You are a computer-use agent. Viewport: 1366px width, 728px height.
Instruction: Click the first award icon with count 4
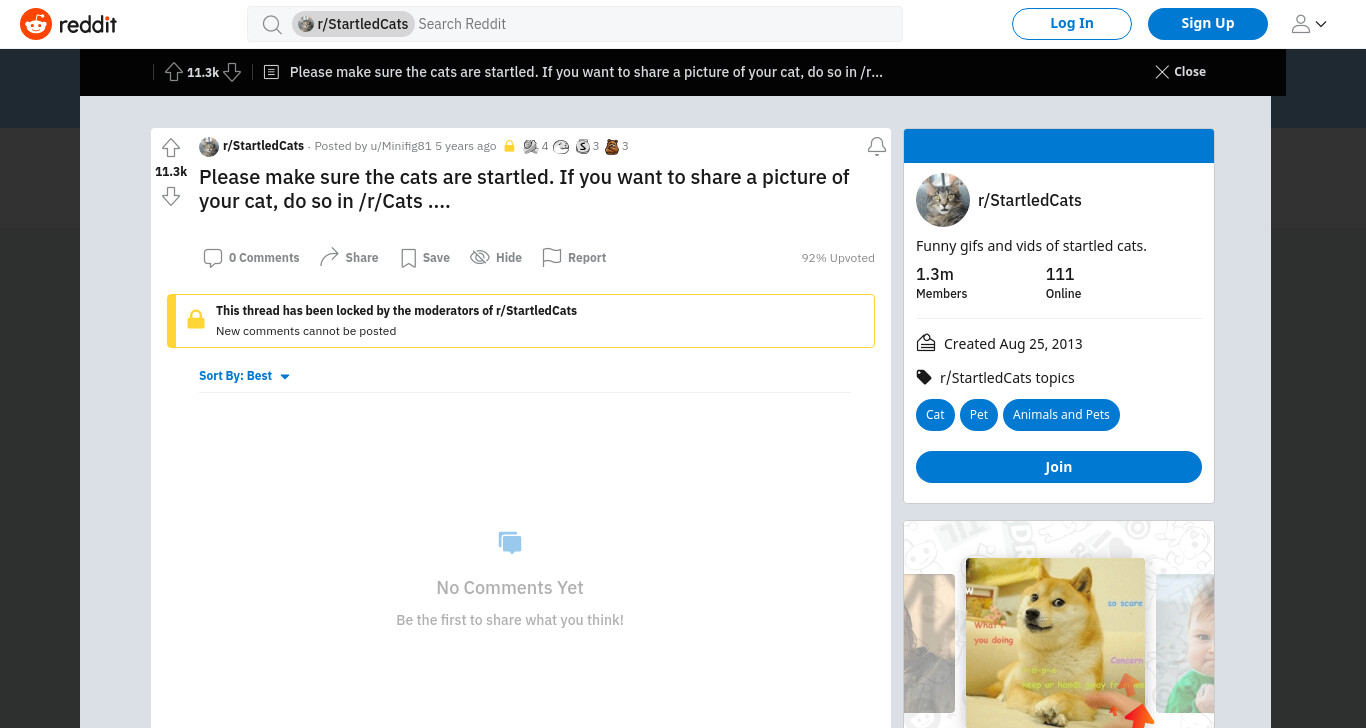pyautogui.click(x=530, y=146)
